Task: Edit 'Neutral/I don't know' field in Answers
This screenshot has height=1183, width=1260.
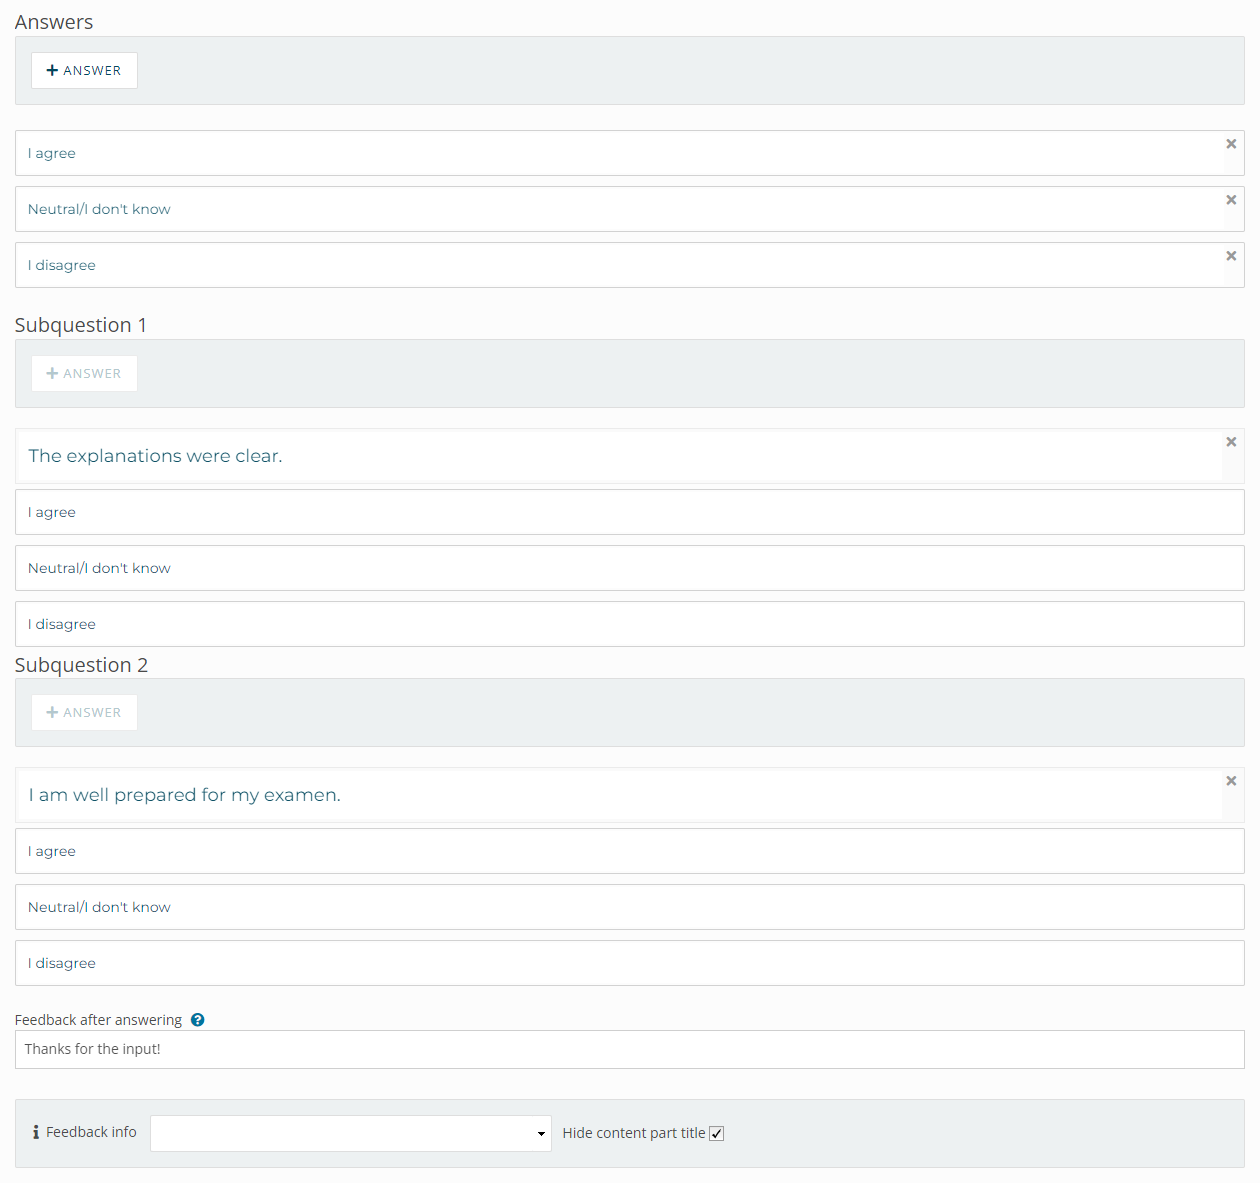Action: (x=630, y=209)
